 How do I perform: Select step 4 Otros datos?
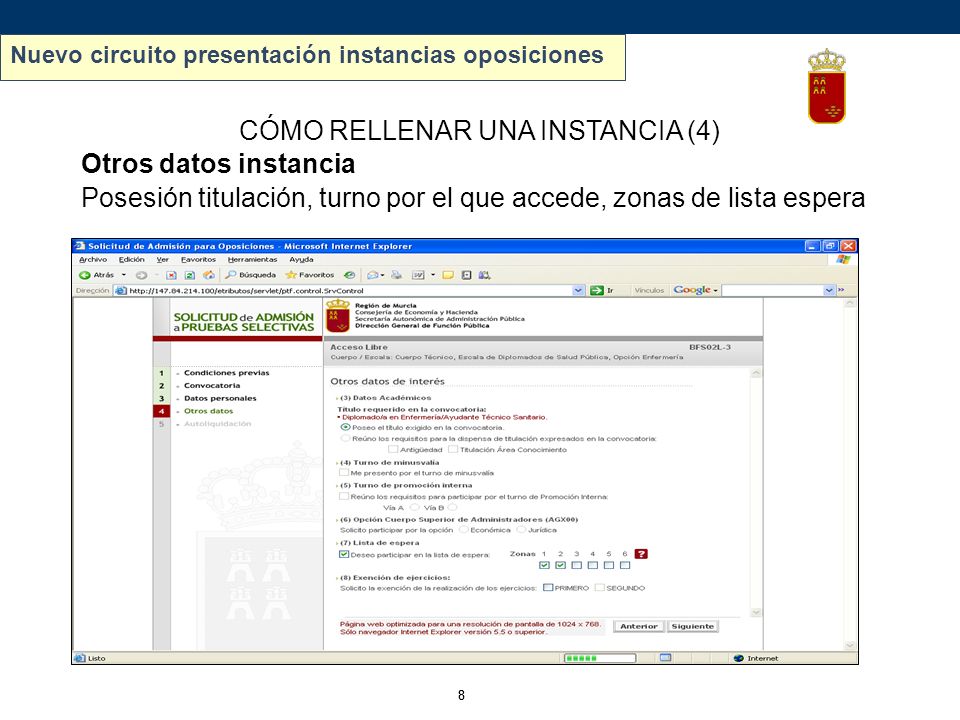tap(209, 411)
